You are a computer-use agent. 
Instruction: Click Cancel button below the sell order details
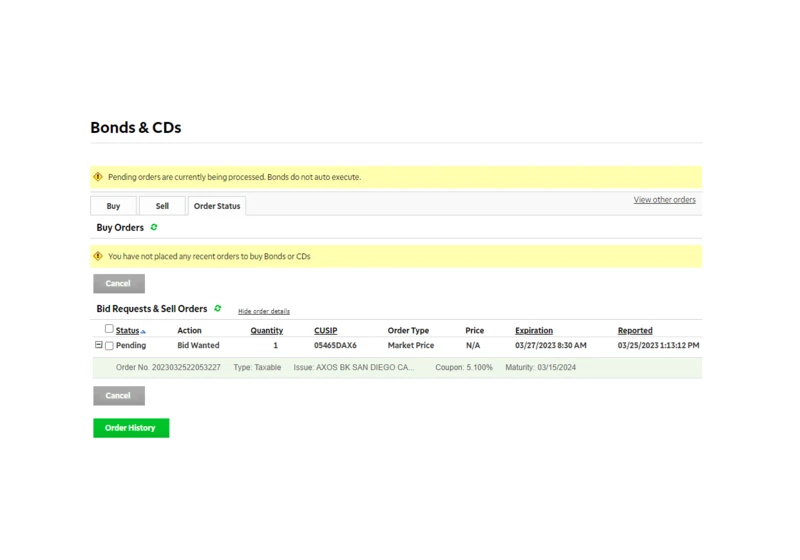click(x=119, y=396)
